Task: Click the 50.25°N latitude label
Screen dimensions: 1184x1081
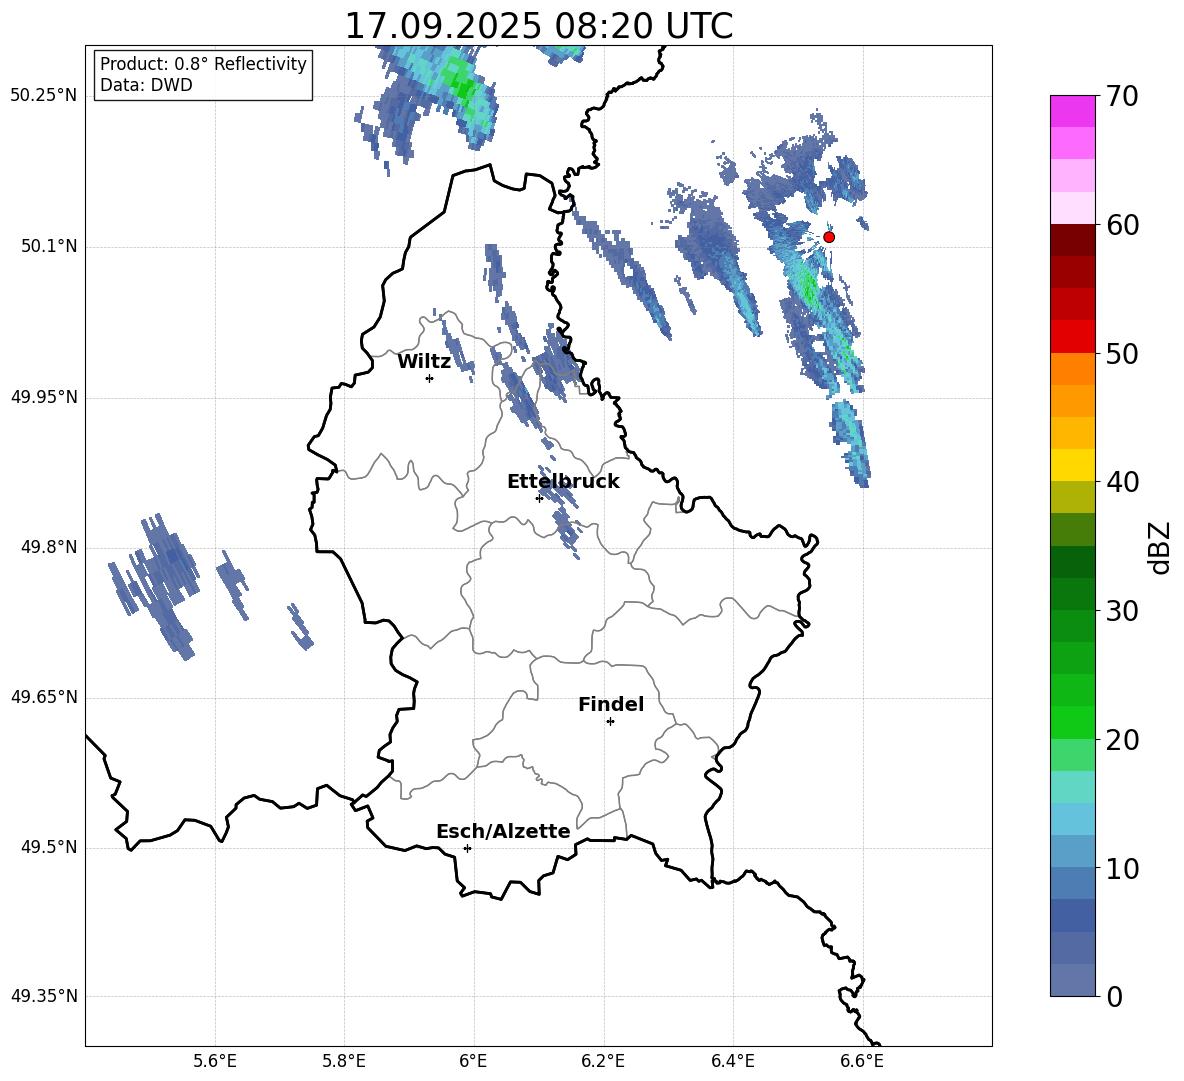Action: tap(44, 96)
